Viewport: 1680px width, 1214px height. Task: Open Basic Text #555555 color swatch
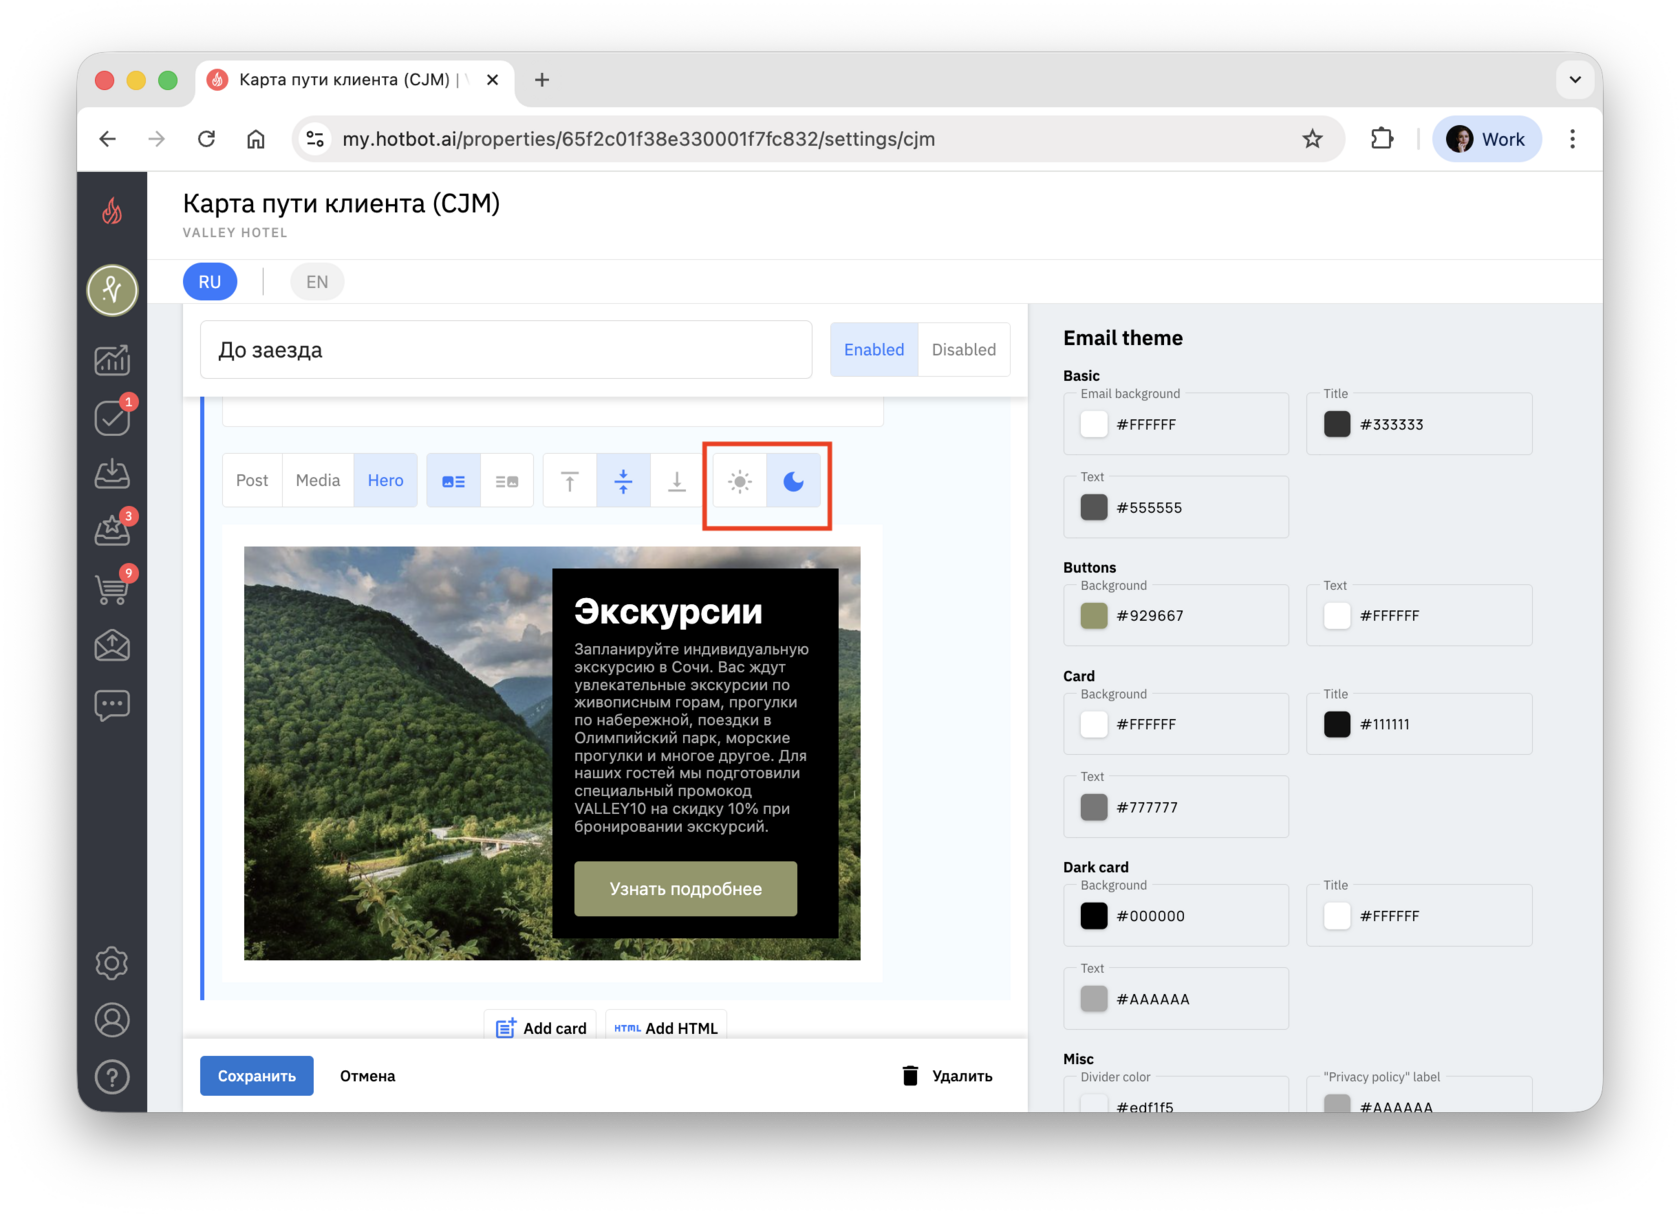click(x=1094, y=507)
